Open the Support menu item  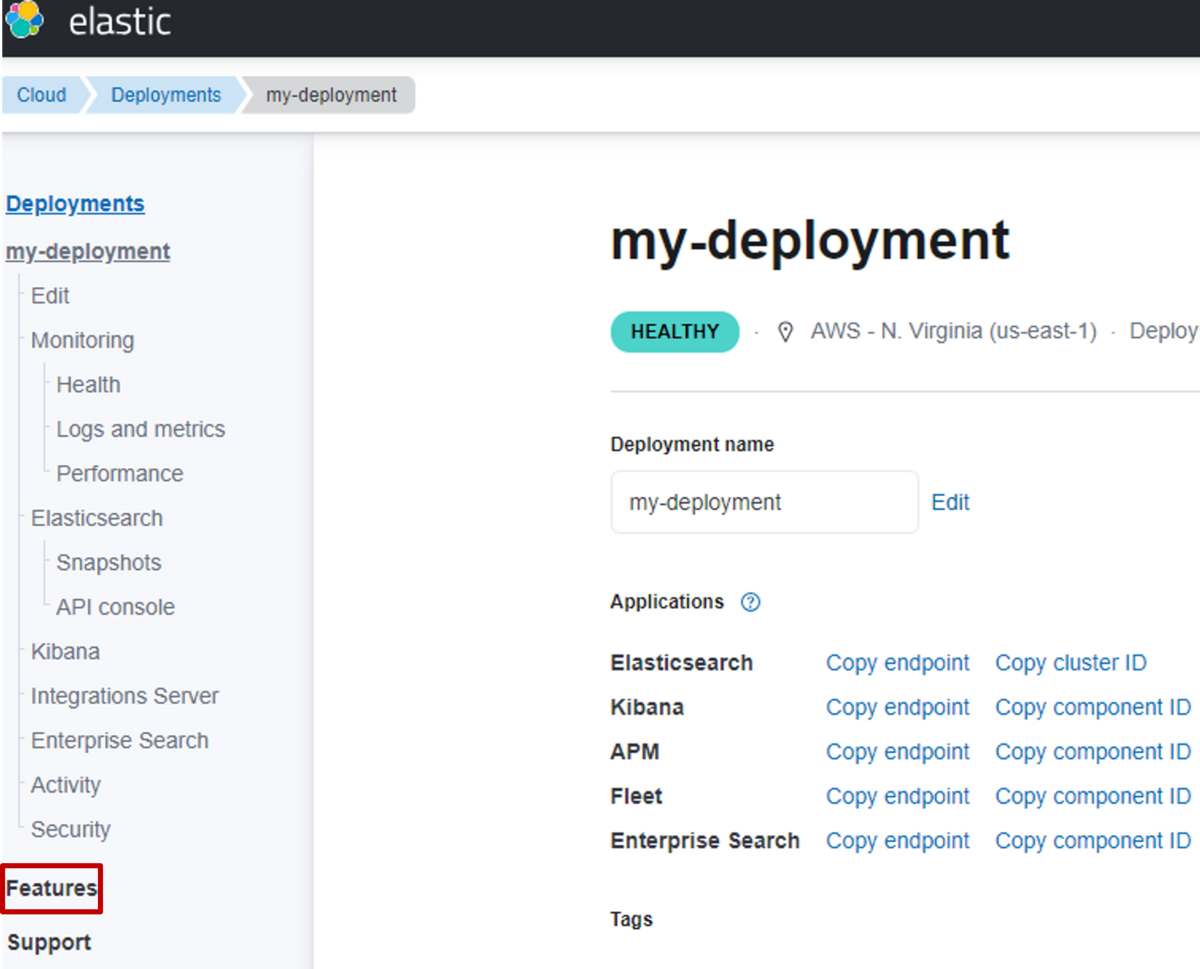coord(49,943)
